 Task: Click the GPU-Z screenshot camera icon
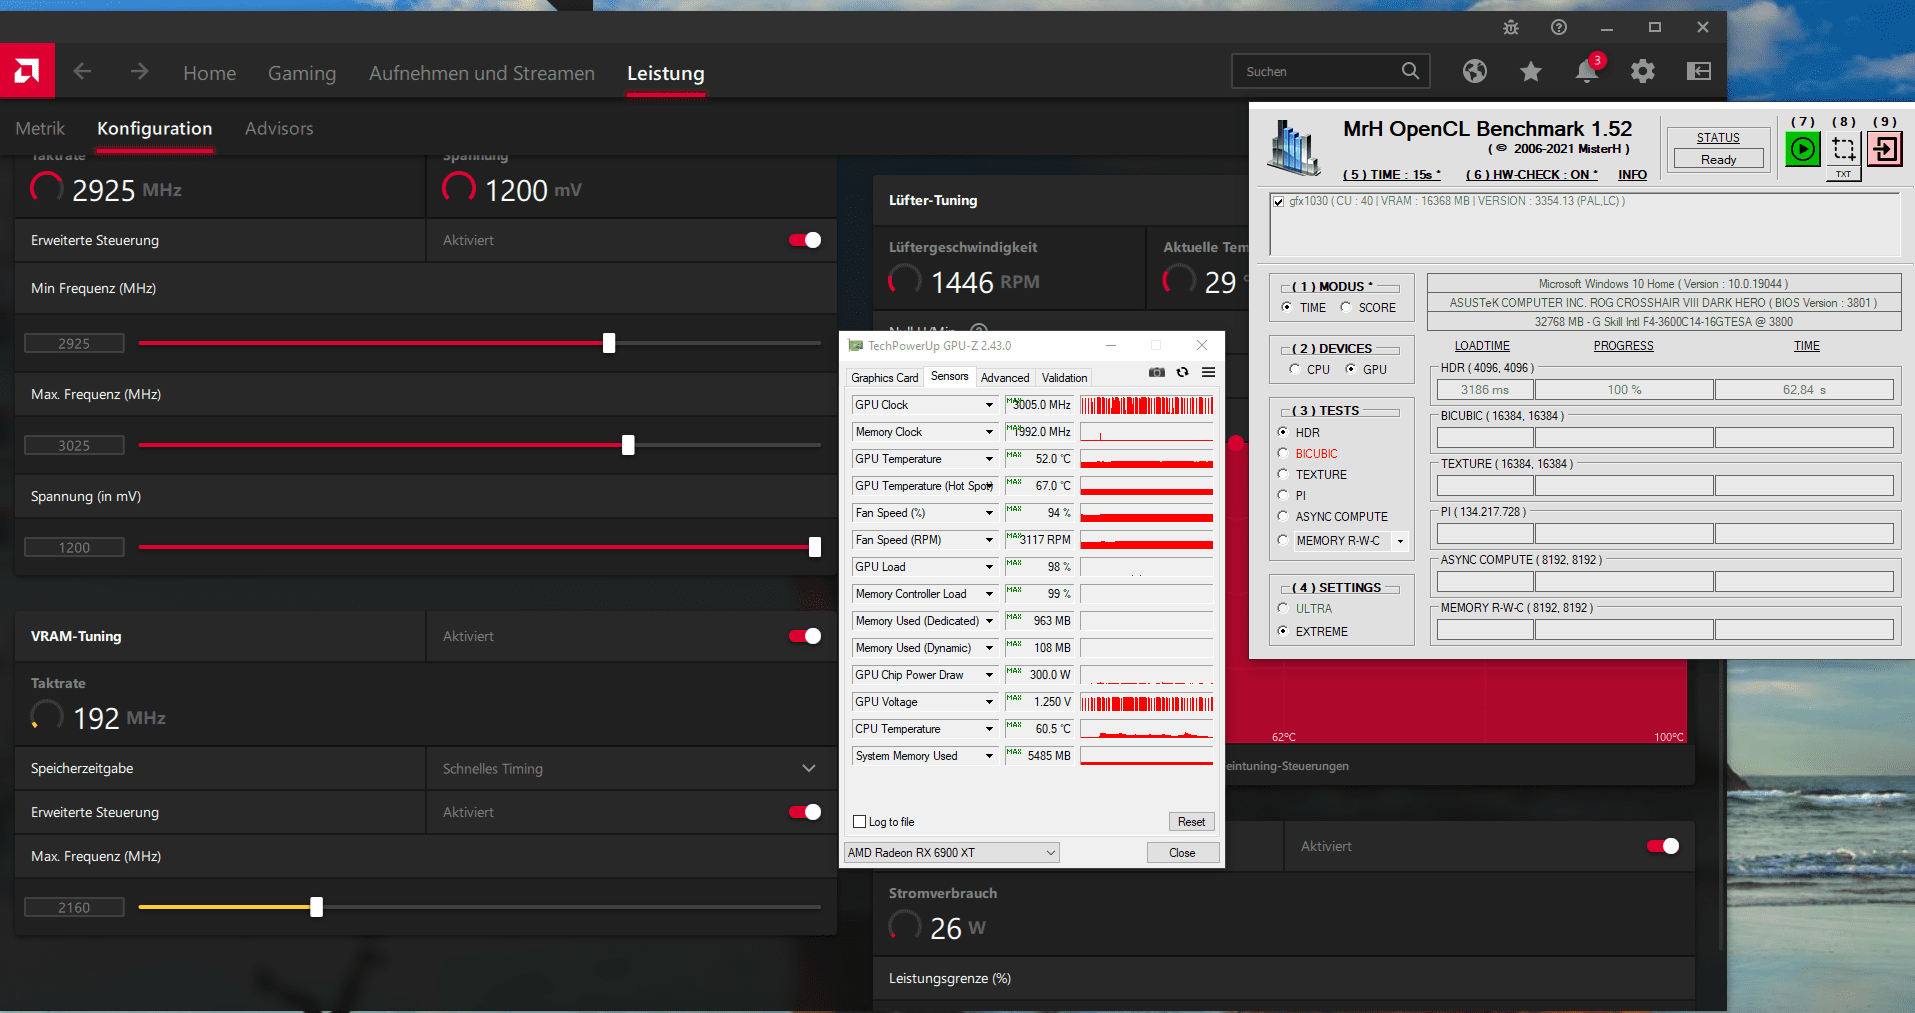tap(1157, 372)
